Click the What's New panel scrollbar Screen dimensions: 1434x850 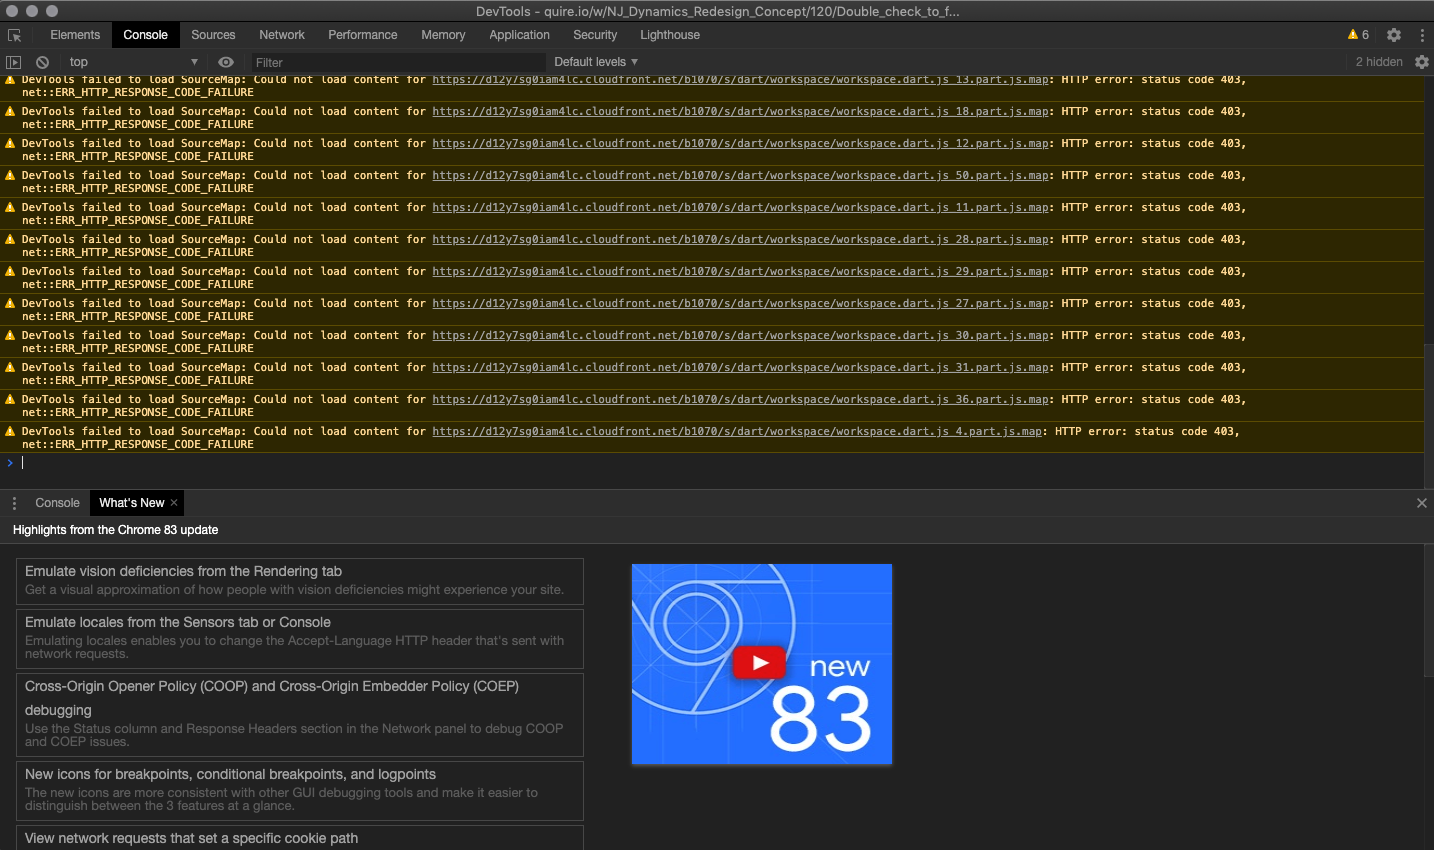[x=1429, y=612]
